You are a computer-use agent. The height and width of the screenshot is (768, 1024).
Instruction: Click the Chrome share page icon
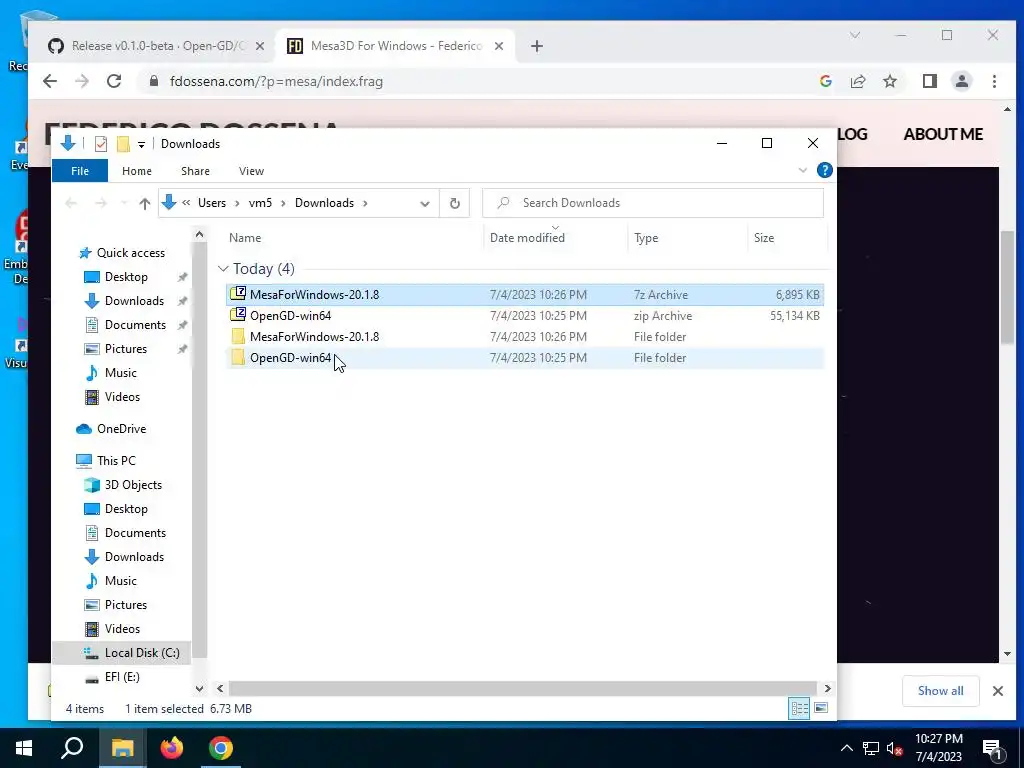tap(857, 81)
